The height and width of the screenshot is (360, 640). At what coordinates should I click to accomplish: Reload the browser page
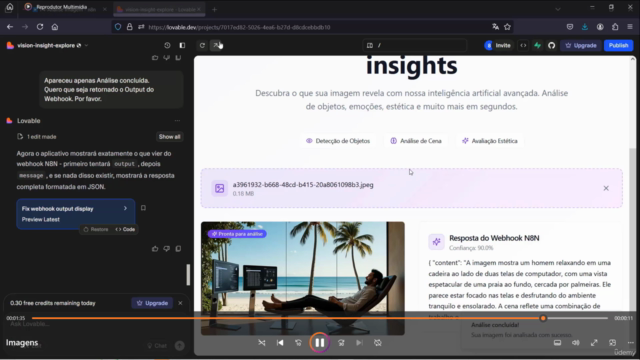40,27
